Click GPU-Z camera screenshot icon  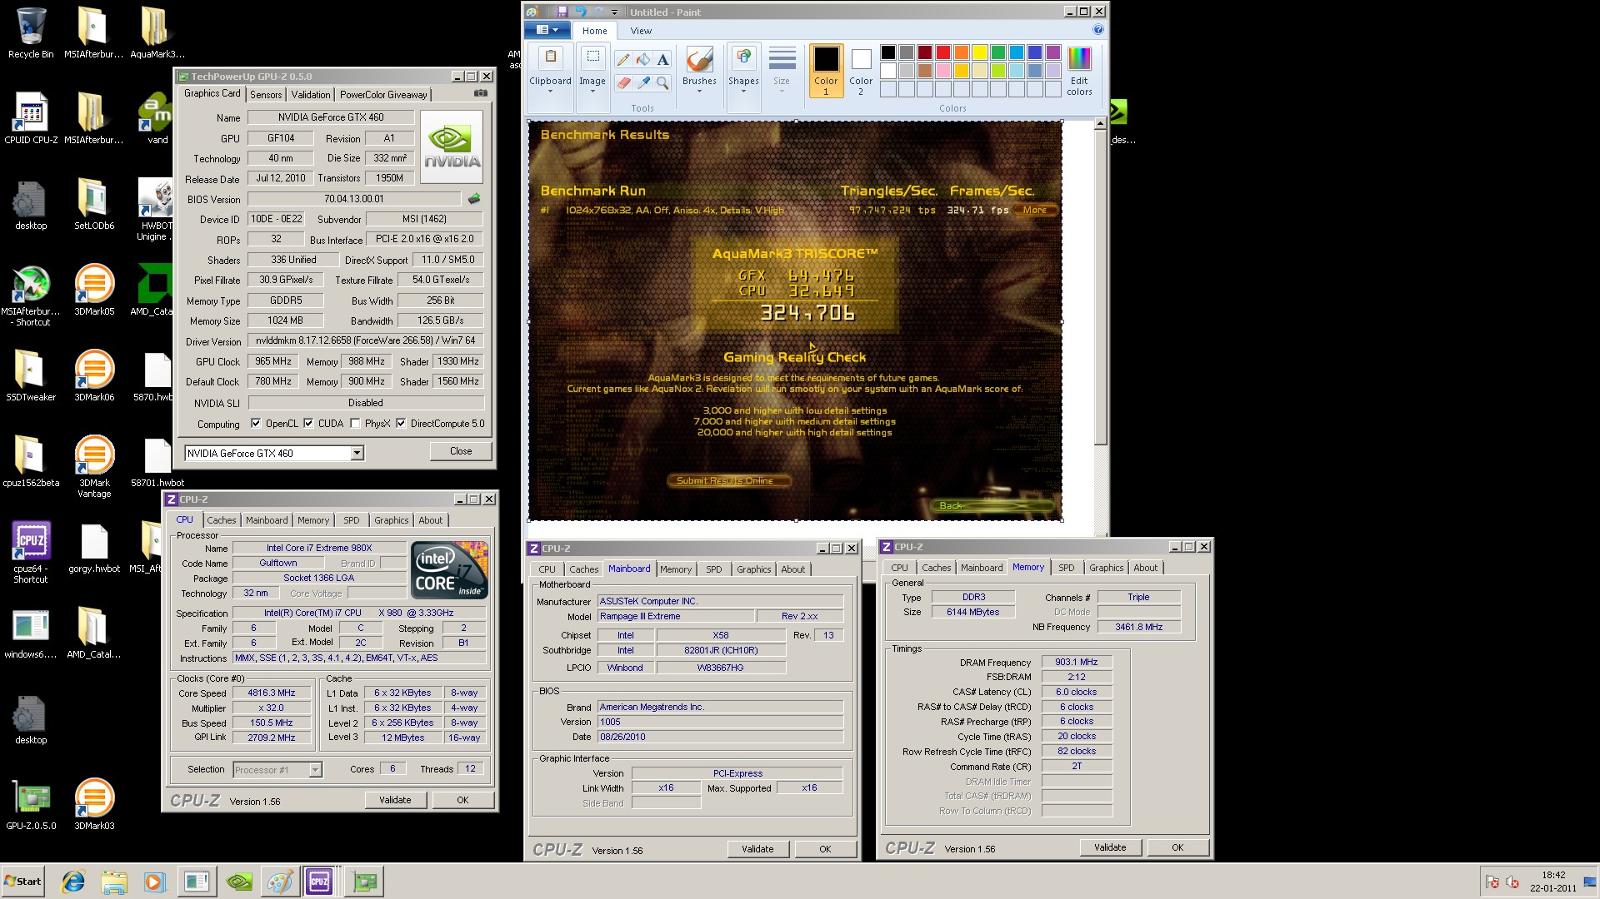[480, 93]
